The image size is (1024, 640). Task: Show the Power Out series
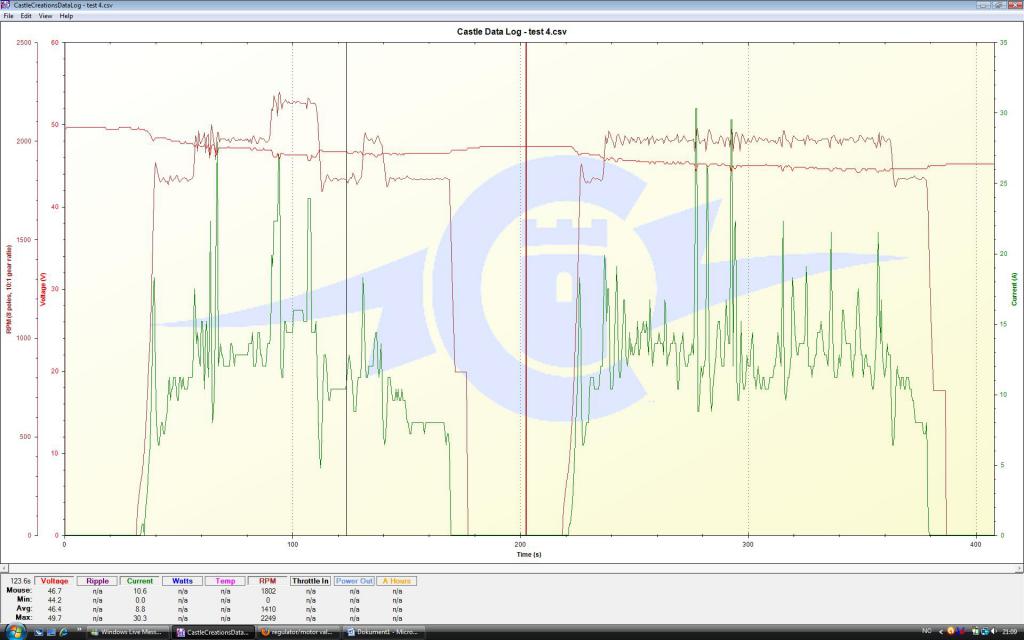(354, 581)
